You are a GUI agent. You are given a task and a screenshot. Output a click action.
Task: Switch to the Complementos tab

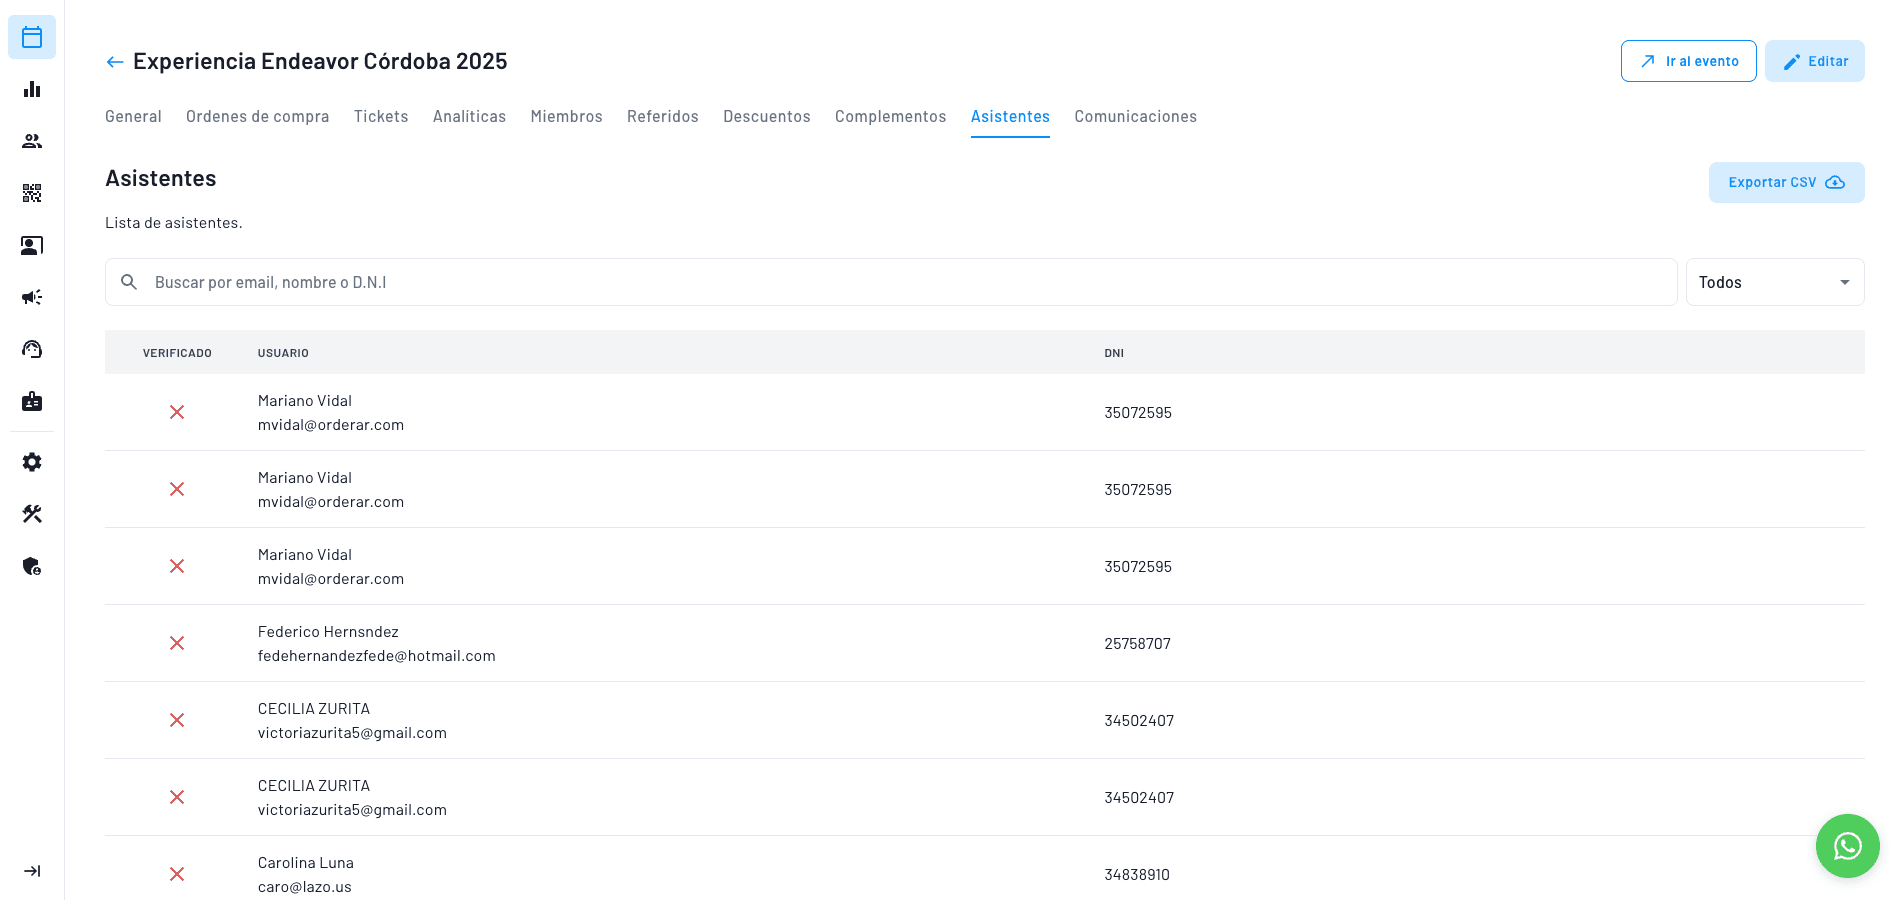[x=890, y=116]
